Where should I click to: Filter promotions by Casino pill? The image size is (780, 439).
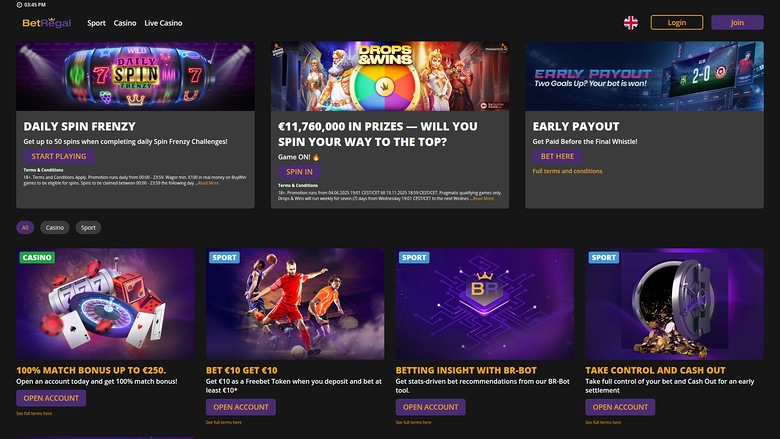(55, 227)
